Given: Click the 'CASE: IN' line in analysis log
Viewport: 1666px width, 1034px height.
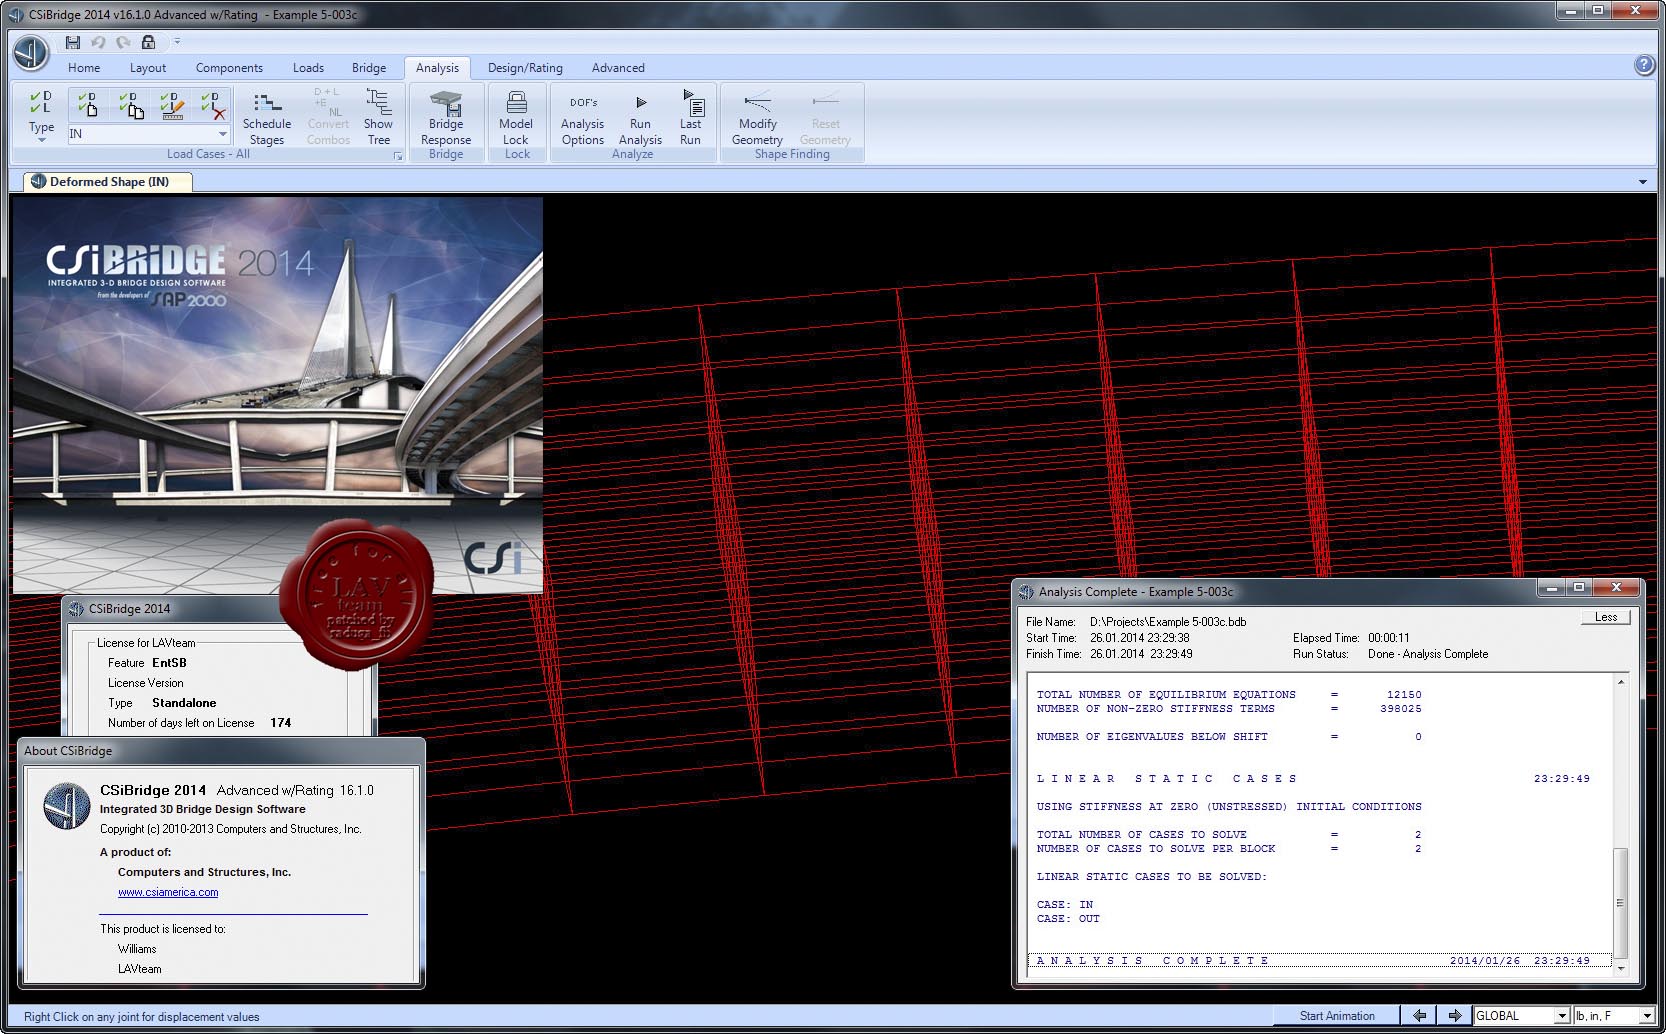Looking at the screenshot, I should (x=1065, y=904).
